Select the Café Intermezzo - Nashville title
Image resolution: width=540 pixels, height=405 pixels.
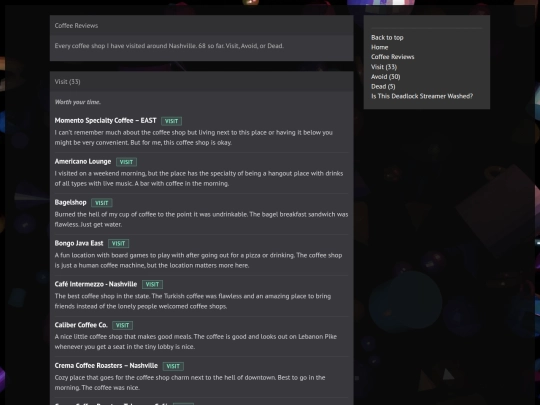pyautogui.click(x=96, y=284)
